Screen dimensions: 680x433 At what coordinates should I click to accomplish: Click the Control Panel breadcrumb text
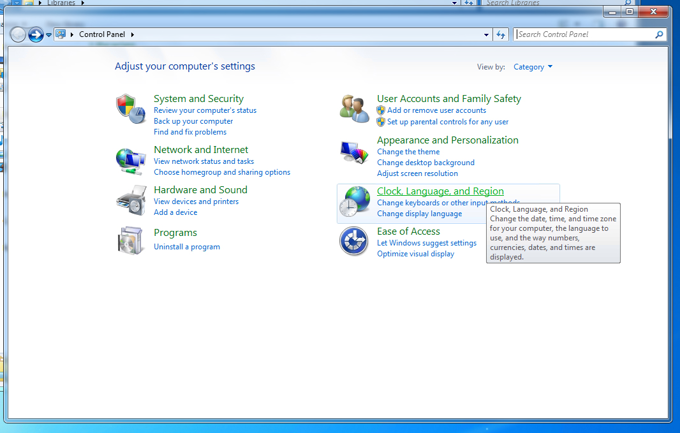click(102, 34)
